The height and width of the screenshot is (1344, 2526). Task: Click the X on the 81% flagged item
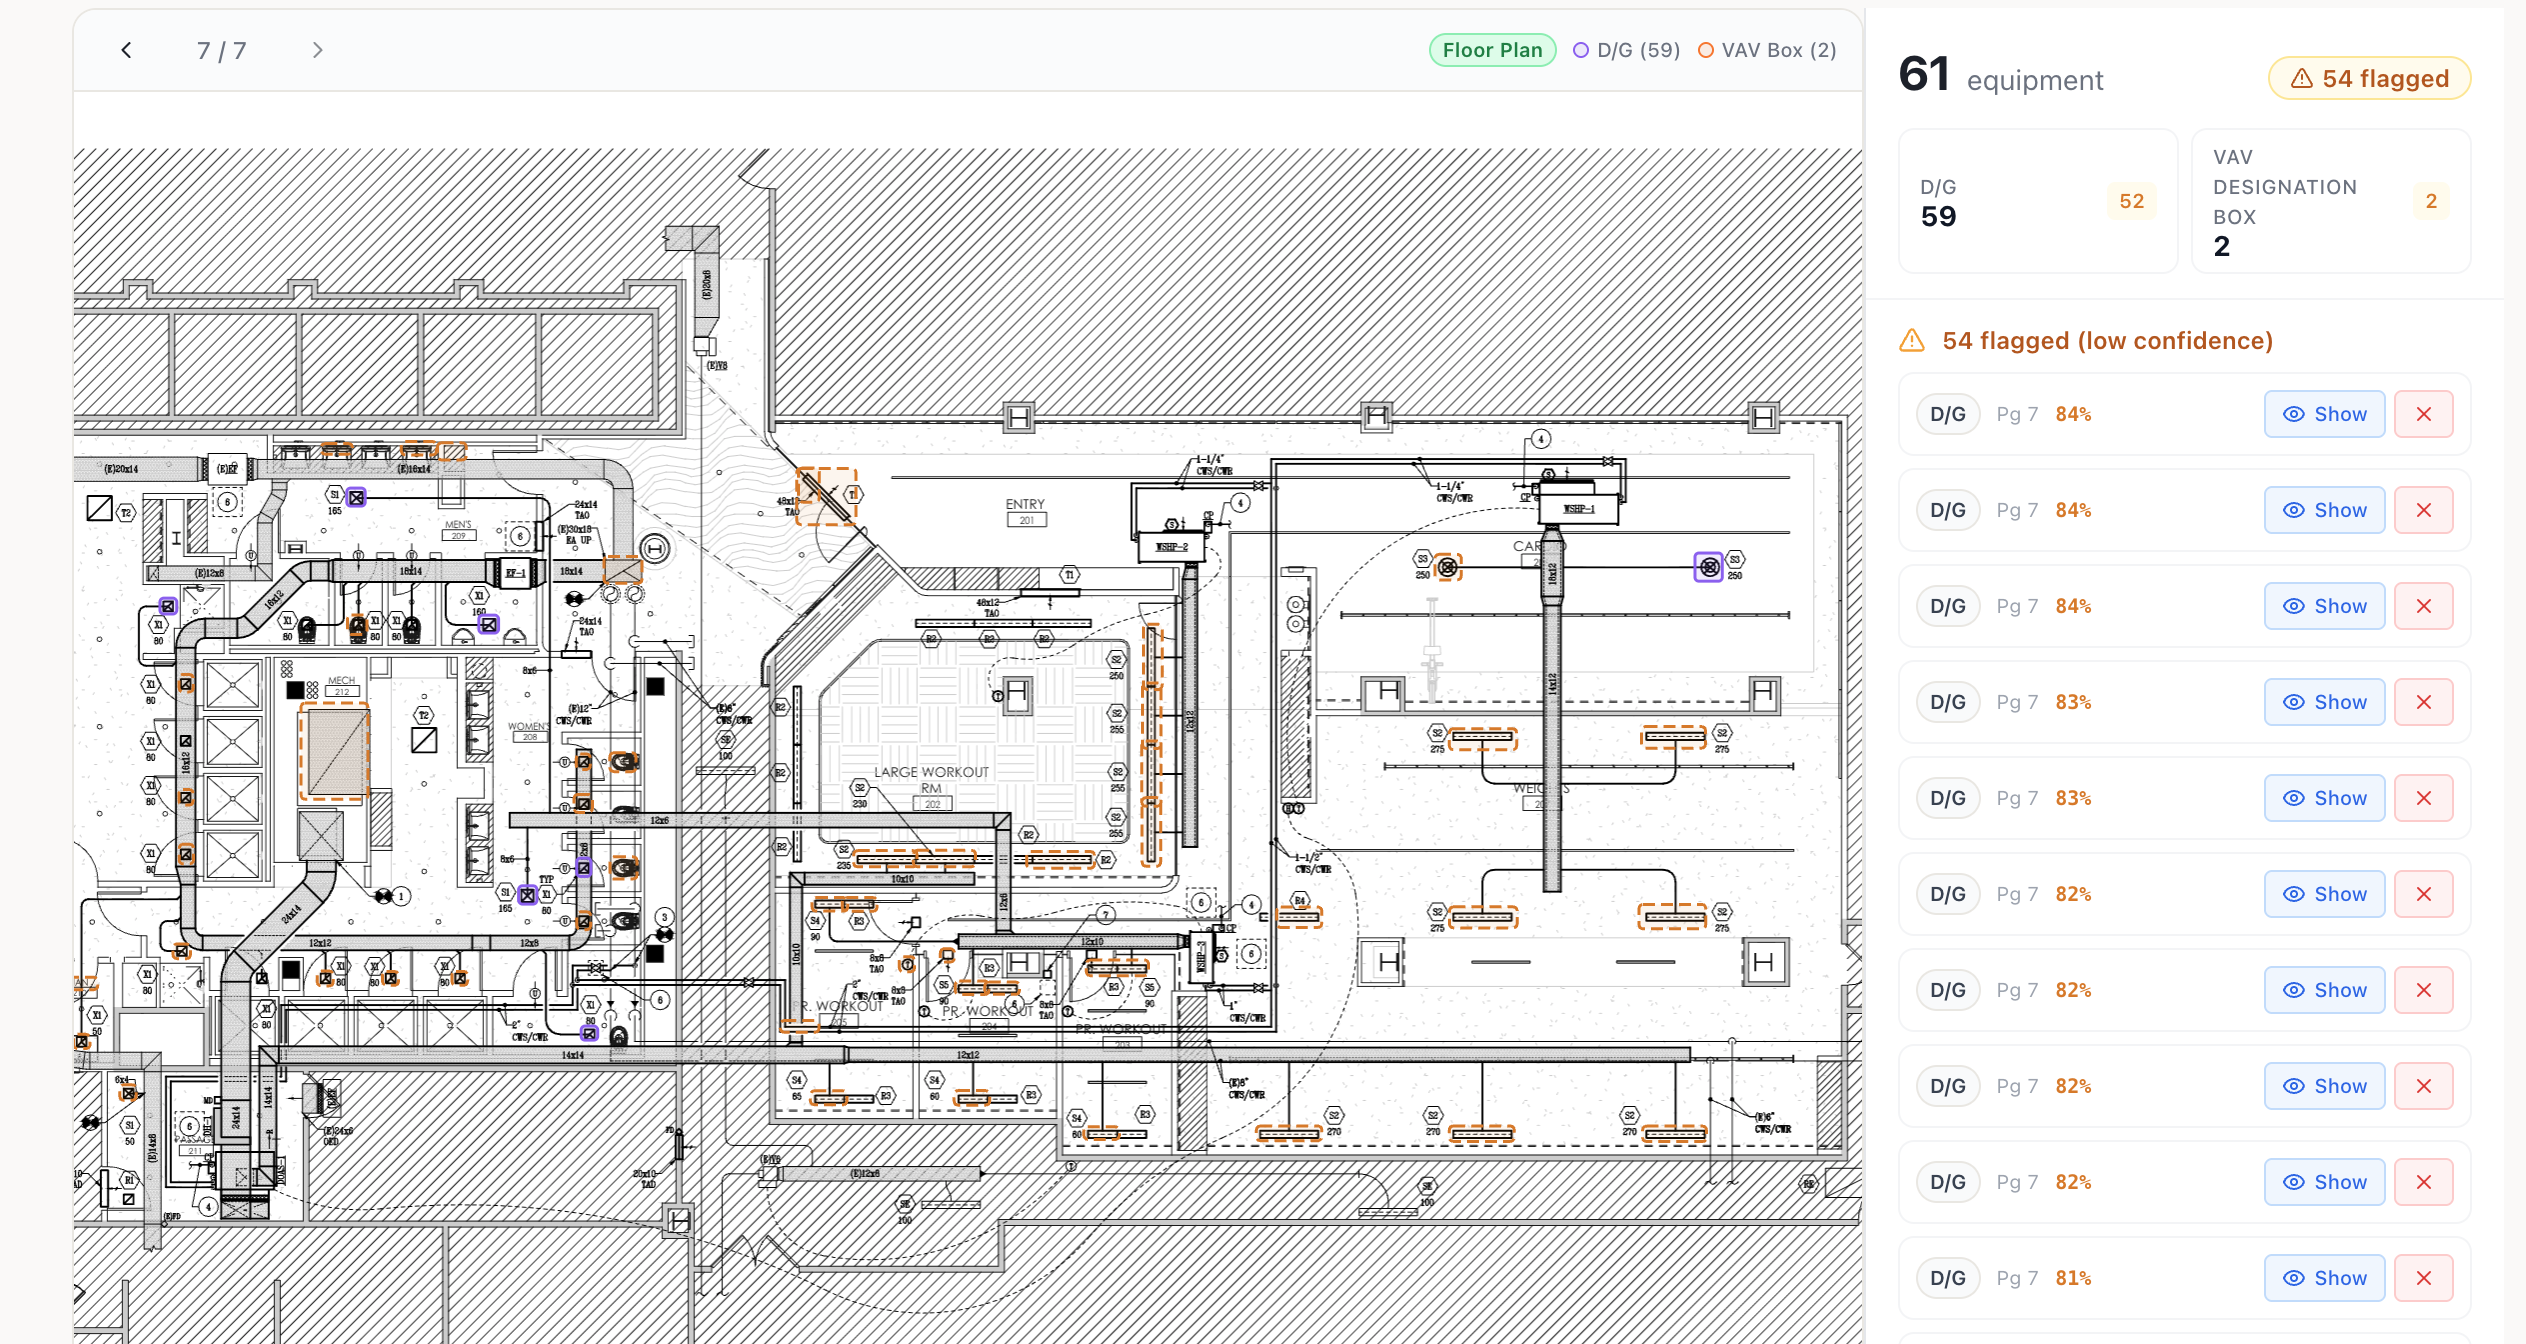click(x=2424, y=1277)
